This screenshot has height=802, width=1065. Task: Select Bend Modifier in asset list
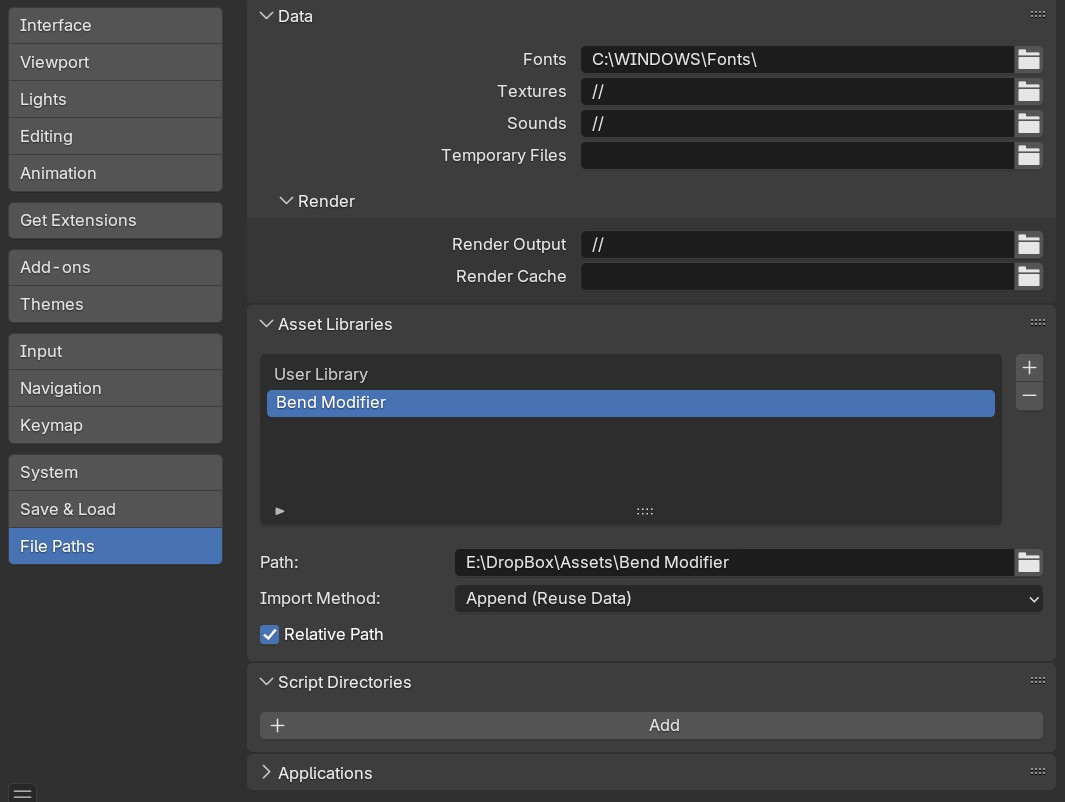[x=630, y=403]
